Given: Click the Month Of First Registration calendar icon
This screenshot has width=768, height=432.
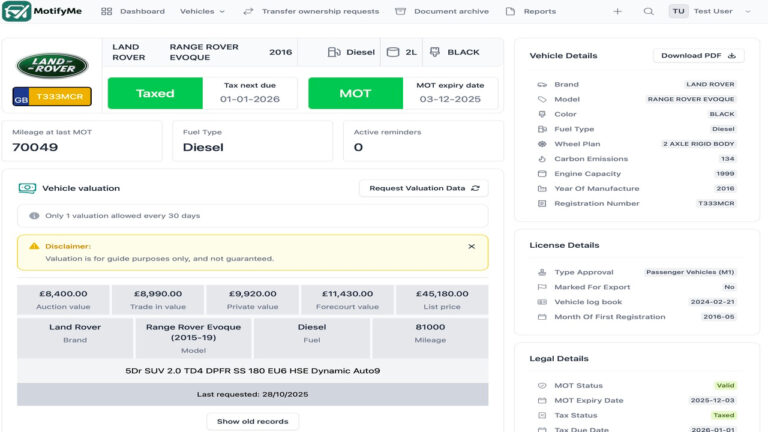Looking at the screenshot, I should tap(542, 317).
